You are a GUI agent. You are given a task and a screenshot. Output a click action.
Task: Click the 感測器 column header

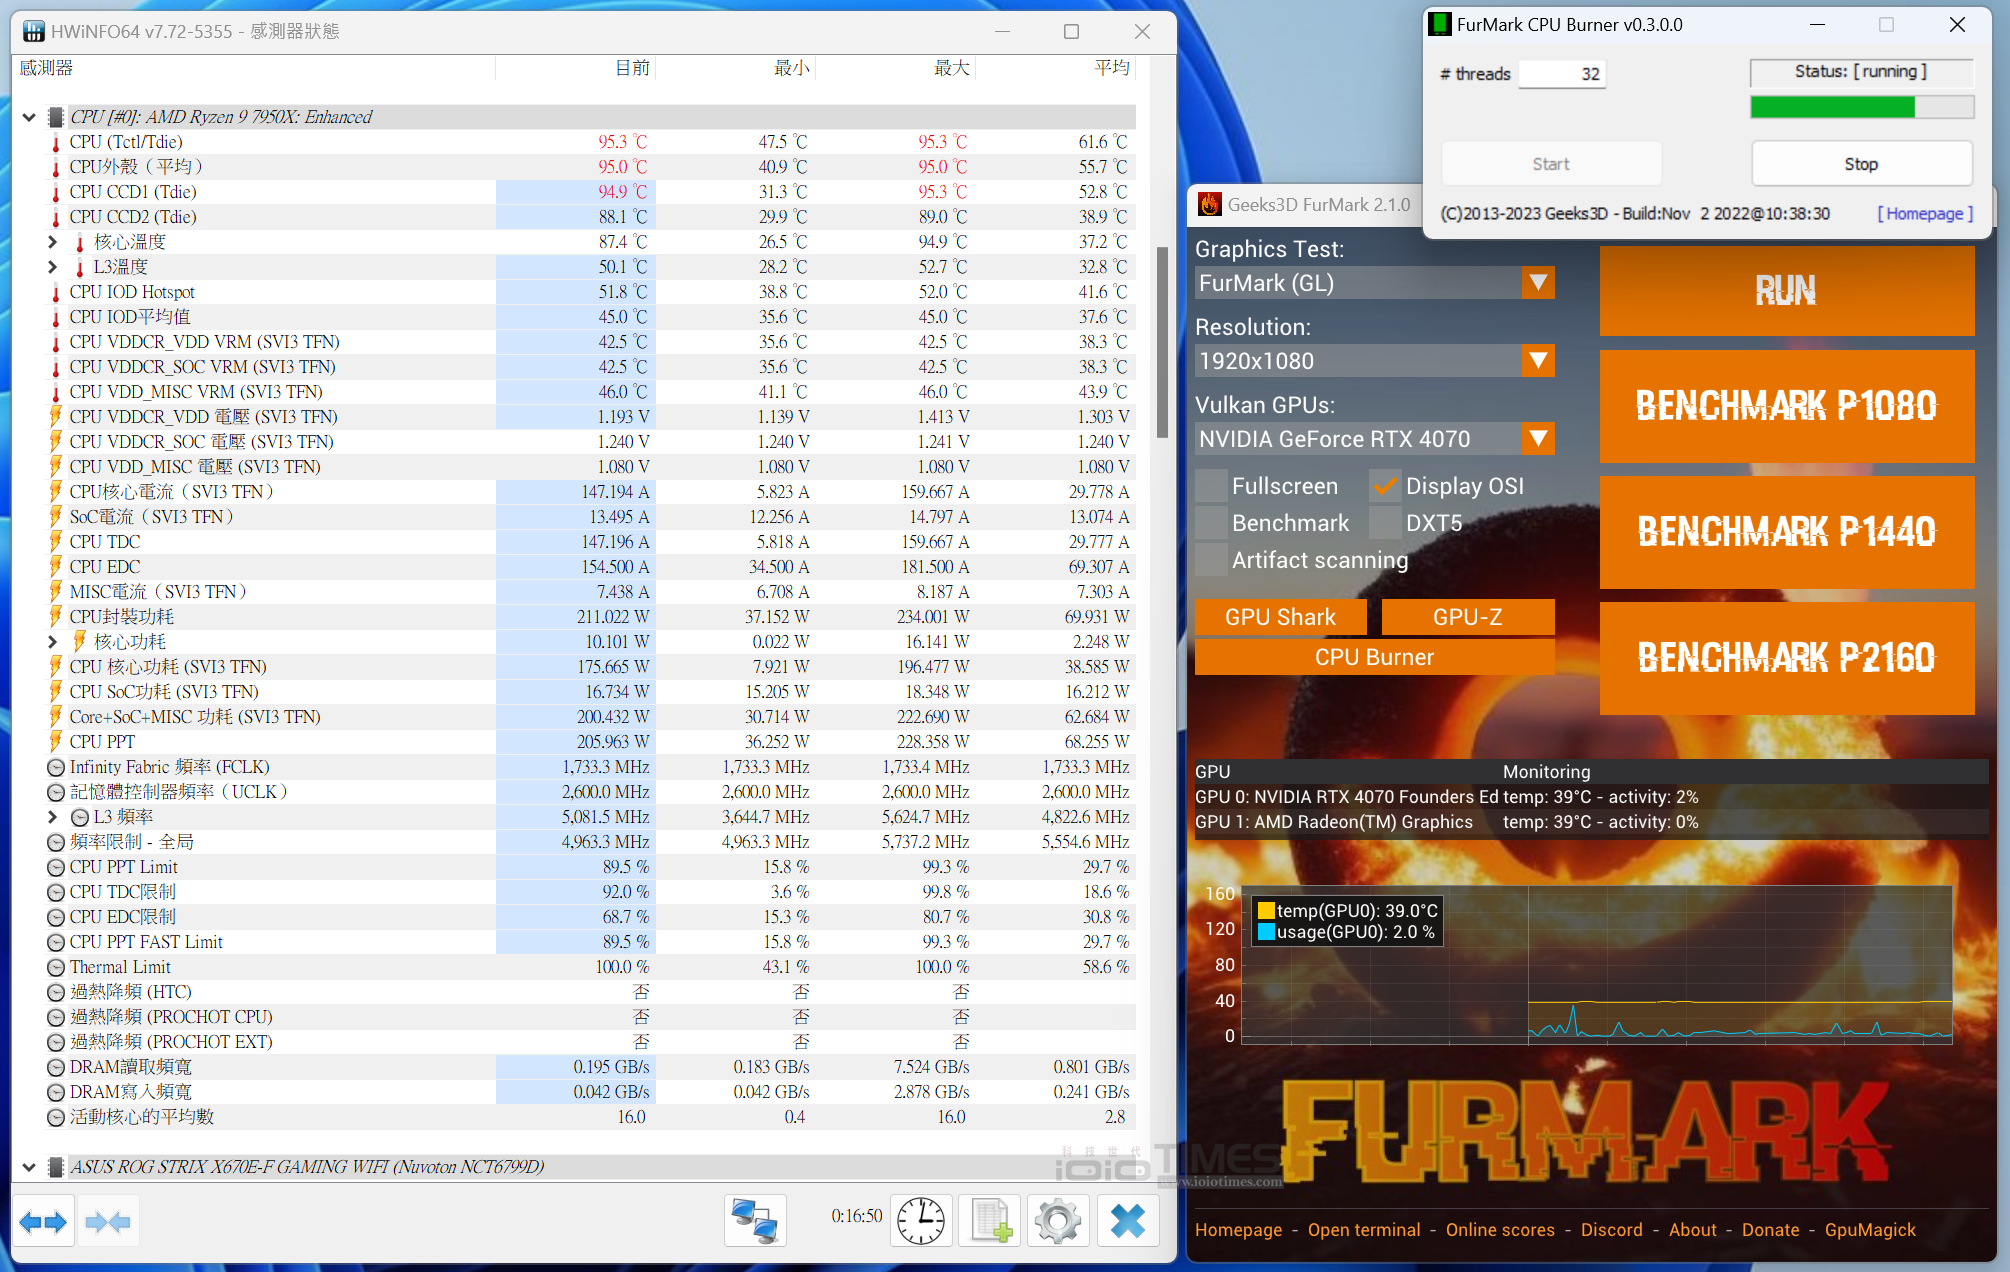[46, 68]
